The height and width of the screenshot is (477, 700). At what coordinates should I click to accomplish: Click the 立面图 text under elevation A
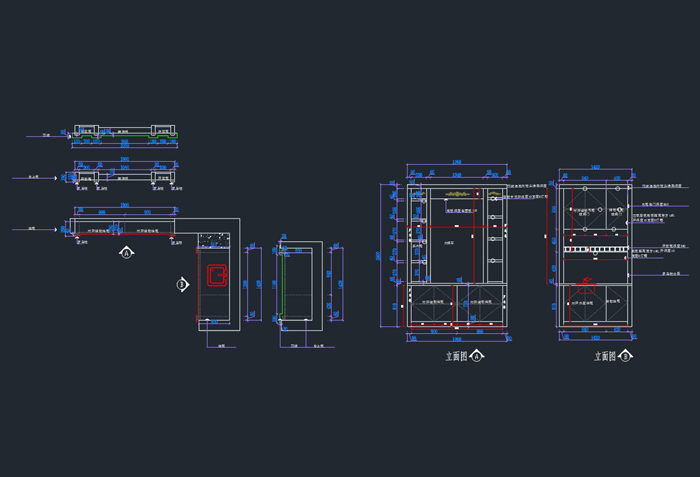[457, 356]
